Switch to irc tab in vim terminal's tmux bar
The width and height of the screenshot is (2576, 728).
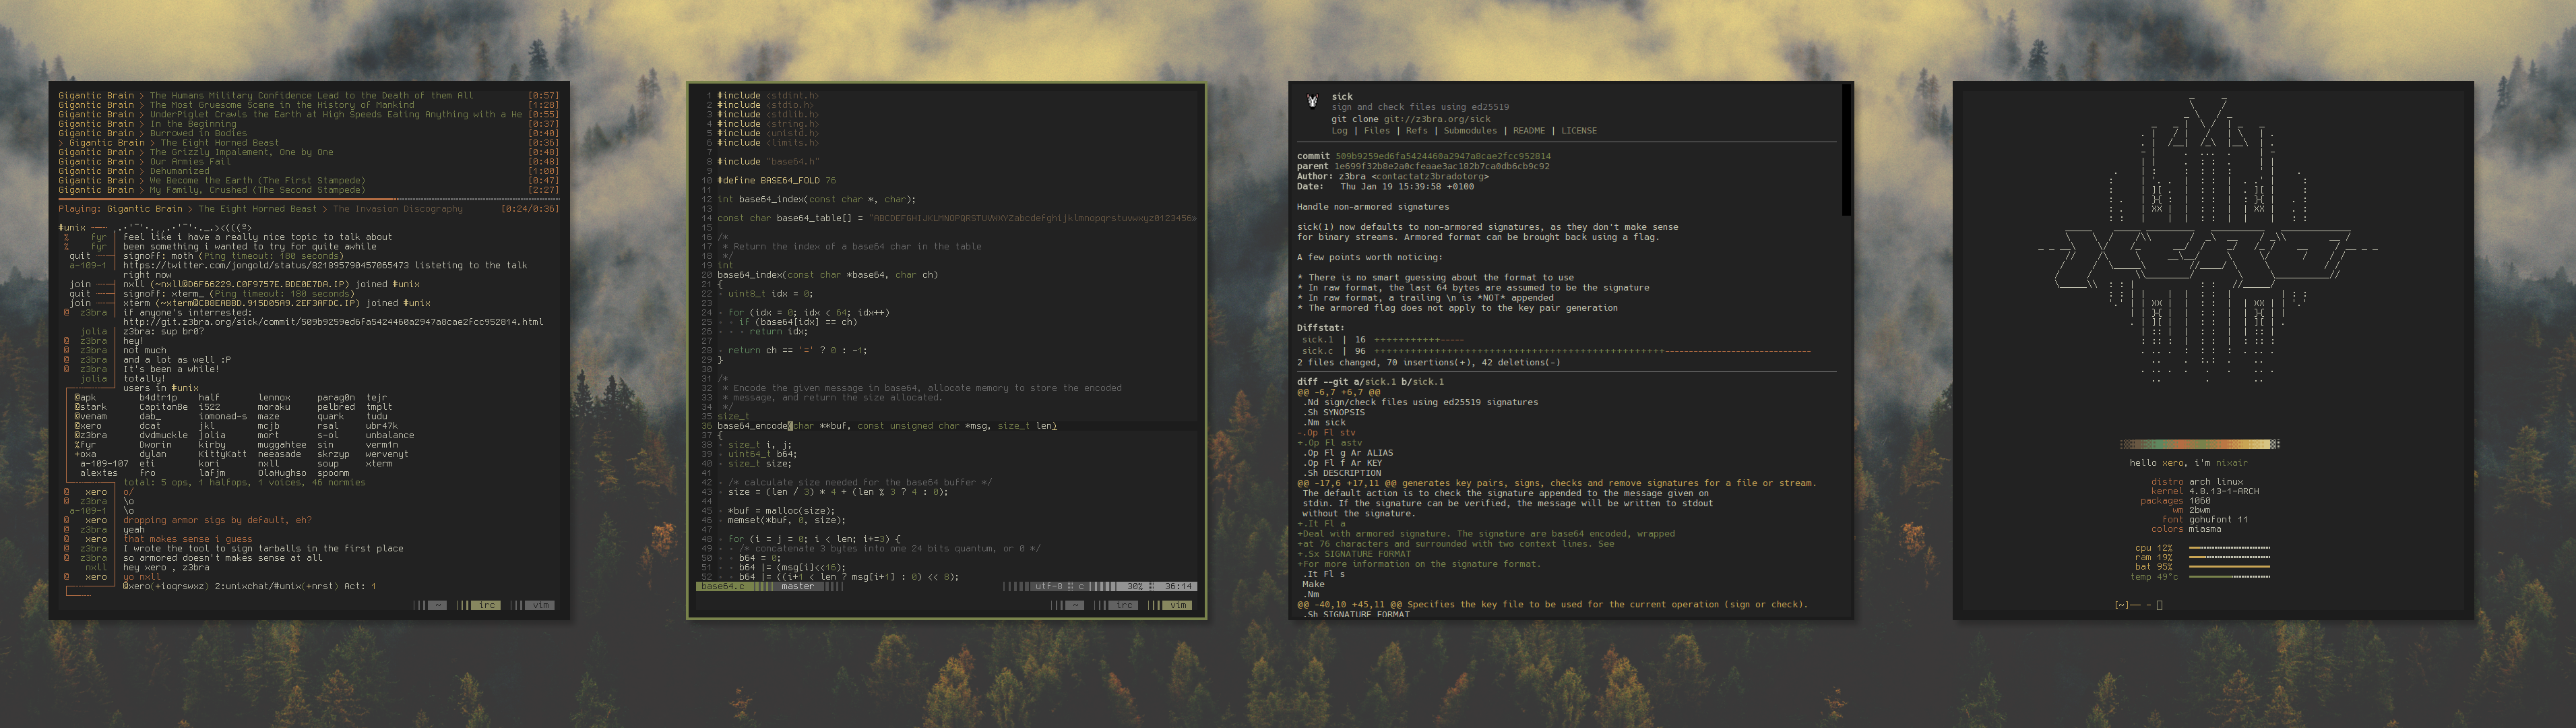coord(1124,605)
